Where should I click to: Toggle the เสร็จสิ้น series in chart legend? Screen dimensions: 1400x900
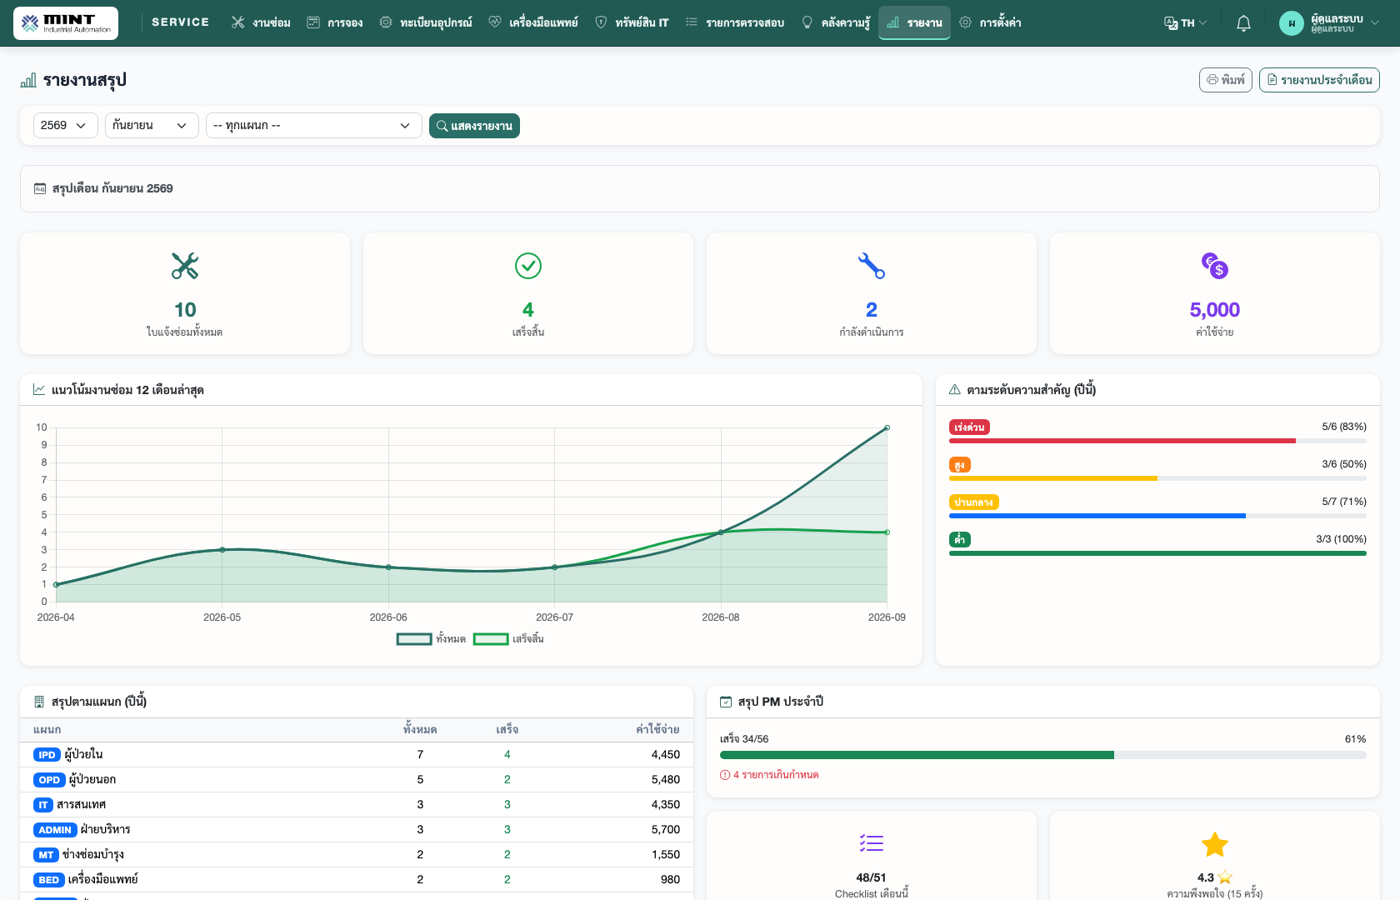coord(508,639)
